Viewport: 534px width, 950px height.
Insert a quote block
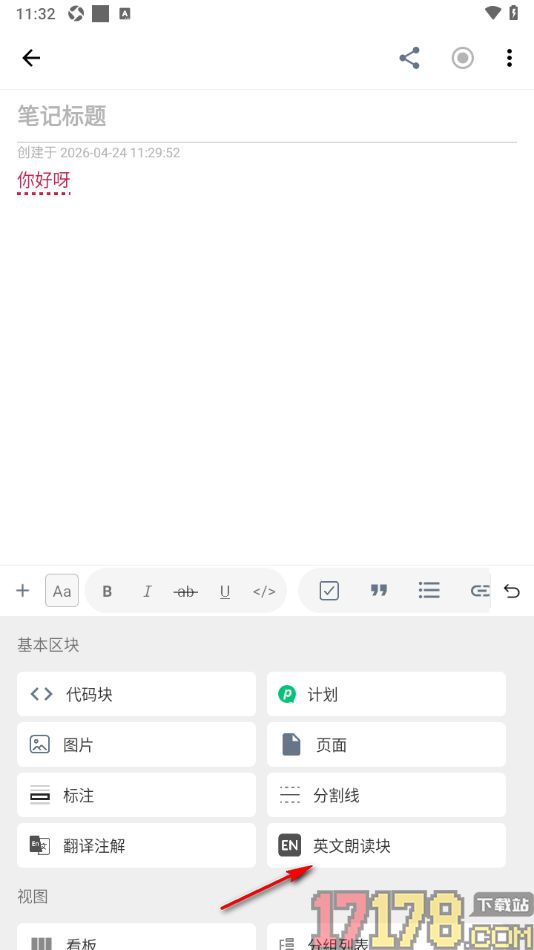click(379, 590)
